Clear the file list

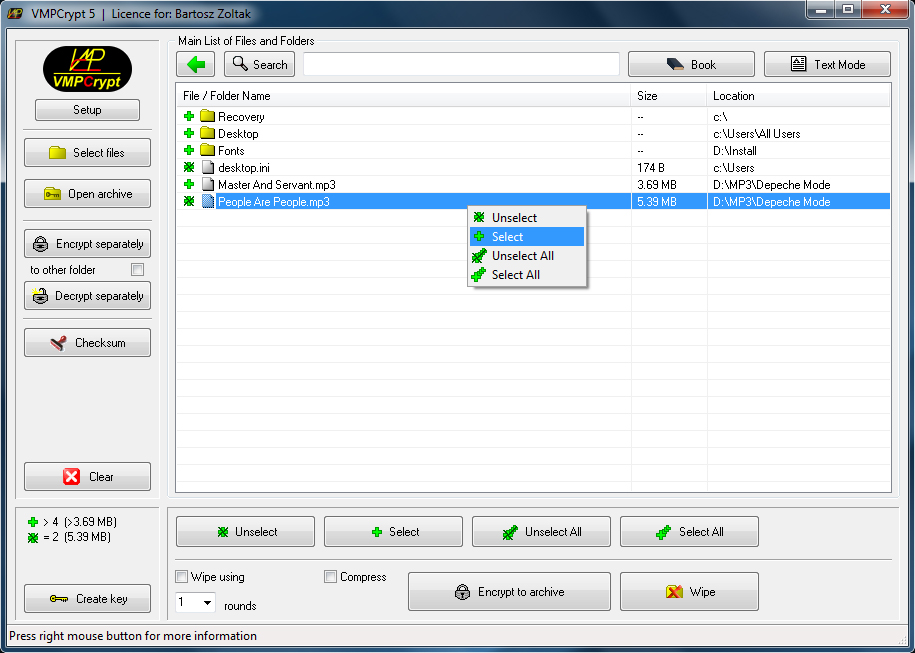point(88,477)
